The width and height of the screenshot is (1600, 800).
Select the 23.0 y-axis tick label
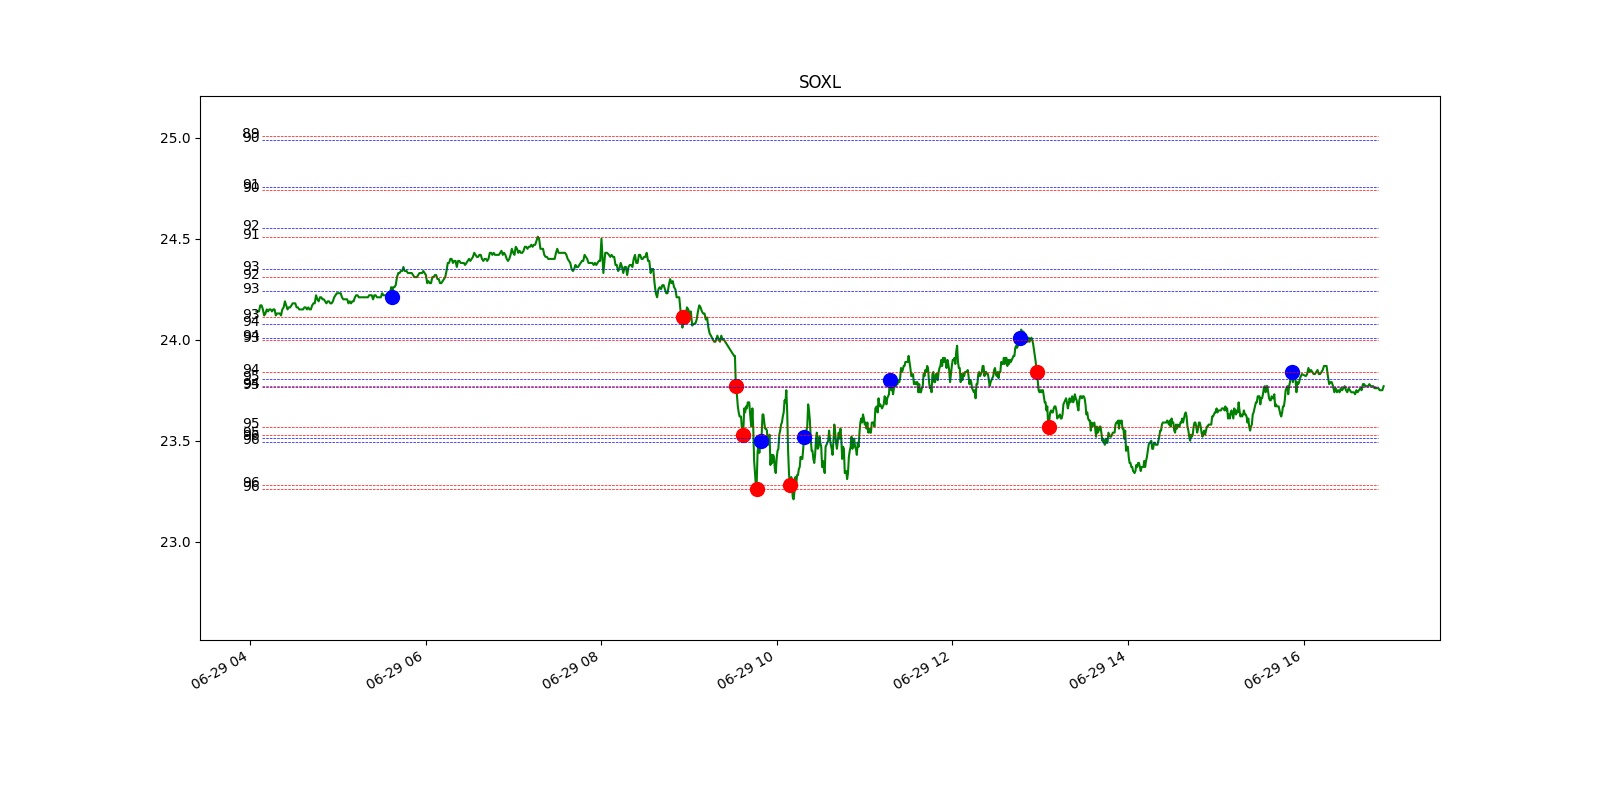175,542
